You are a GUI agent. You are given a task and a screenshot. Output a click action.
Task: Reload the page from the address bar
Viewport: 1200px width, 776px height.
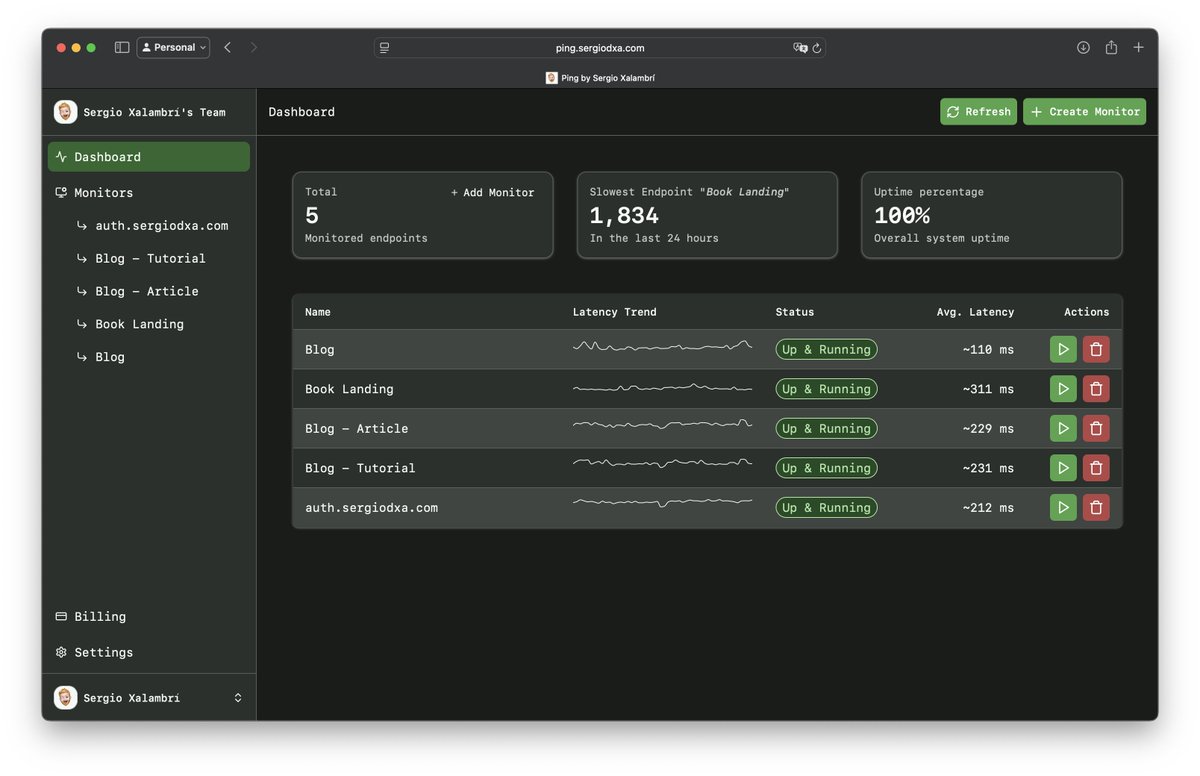[817, 48]
